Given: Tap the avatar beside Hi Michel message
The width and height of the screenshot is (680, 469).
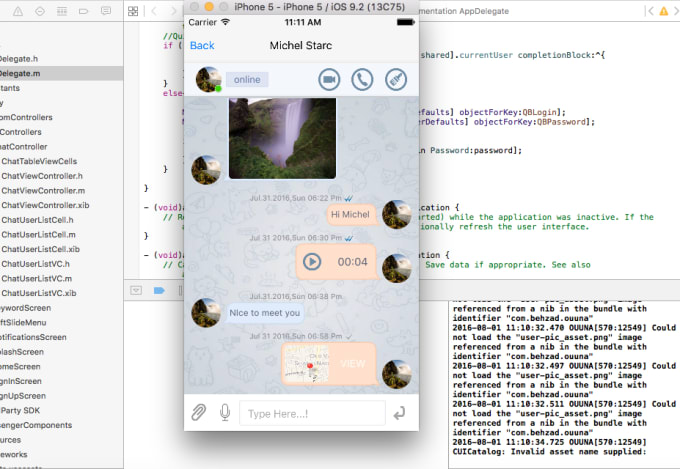Looking at the screenshot, I should (x=396, y=214).
